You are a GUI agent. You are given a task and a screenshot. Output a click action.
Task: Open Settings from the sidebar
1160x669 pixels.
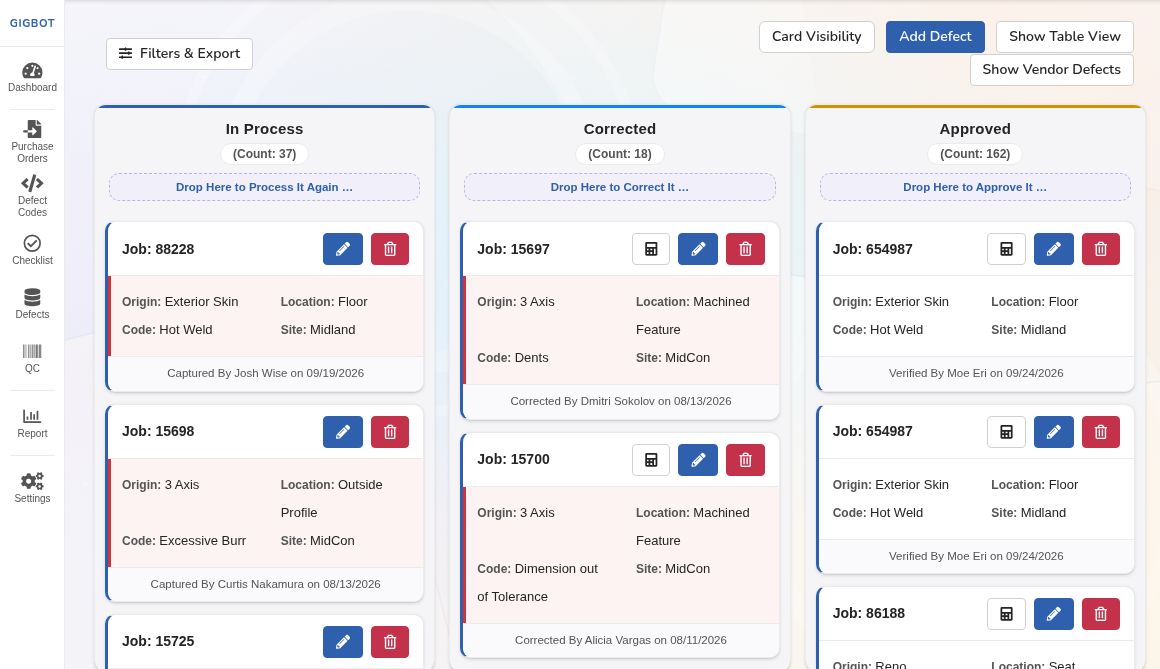[32, 488]
